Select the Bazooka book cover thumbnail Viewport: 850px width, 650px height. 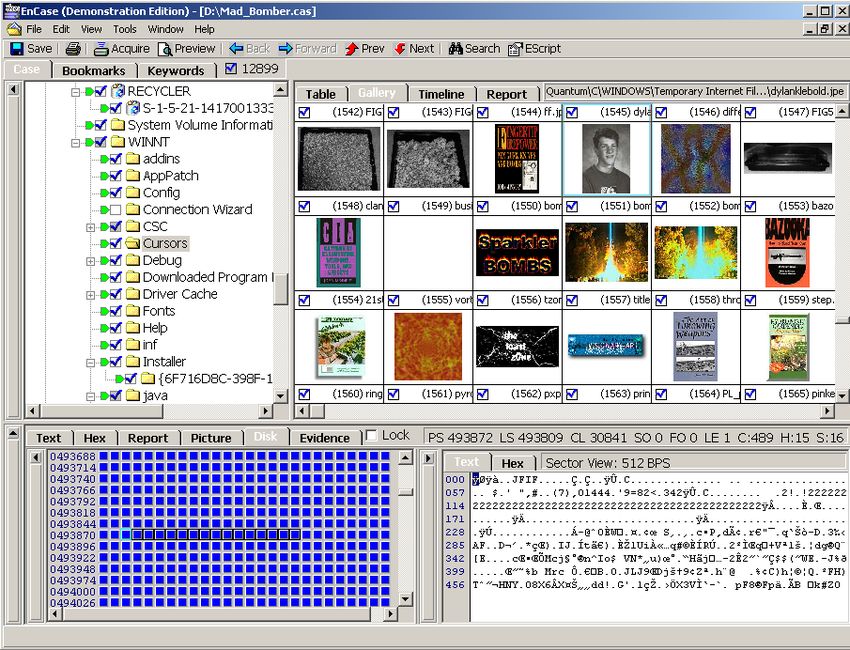click(x=787, y=253)
